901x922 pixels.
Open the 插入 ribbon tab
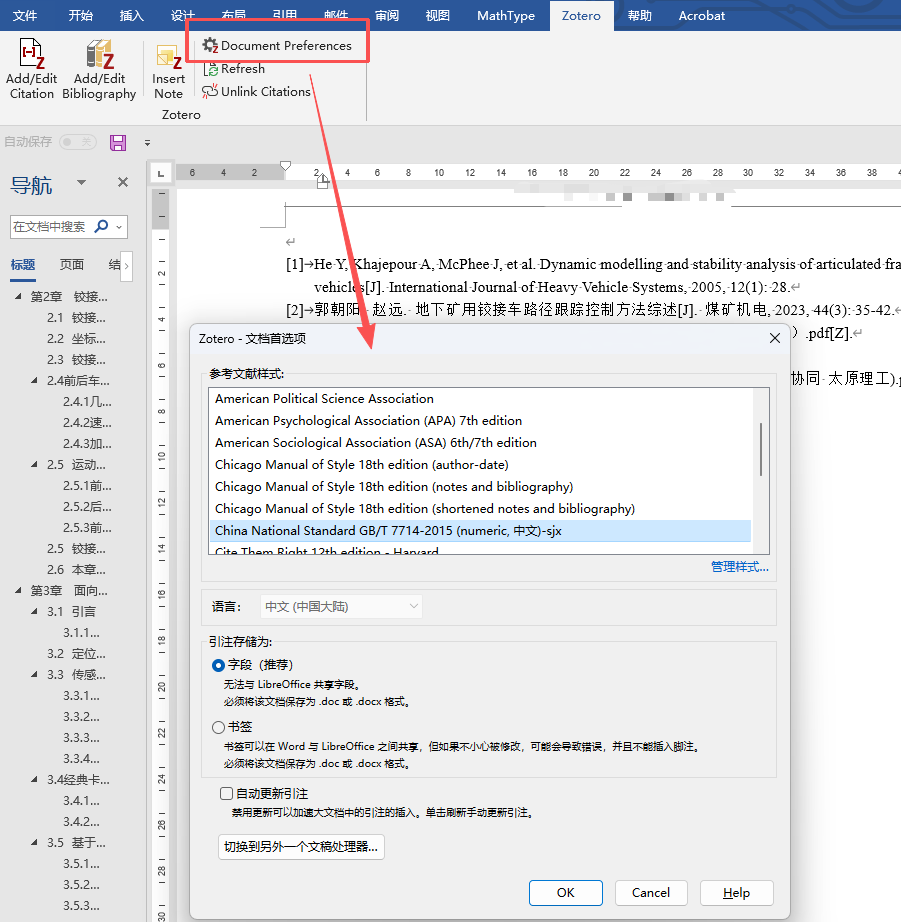coord(132,16)
